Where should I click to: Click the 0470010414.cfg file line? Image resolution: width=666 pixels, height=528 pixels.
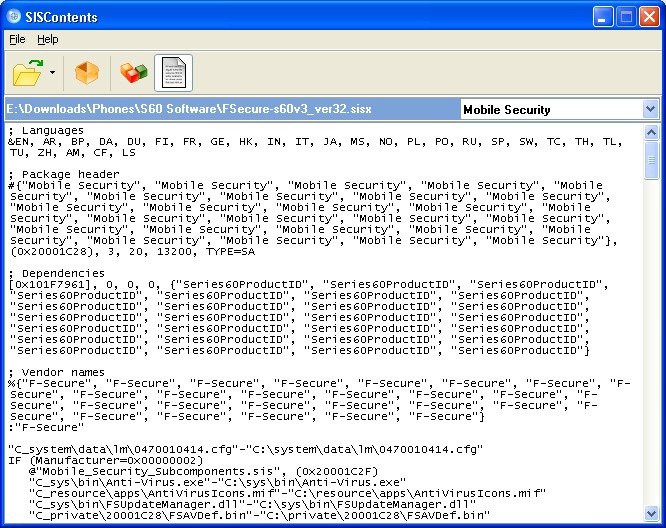click(246, 449)
